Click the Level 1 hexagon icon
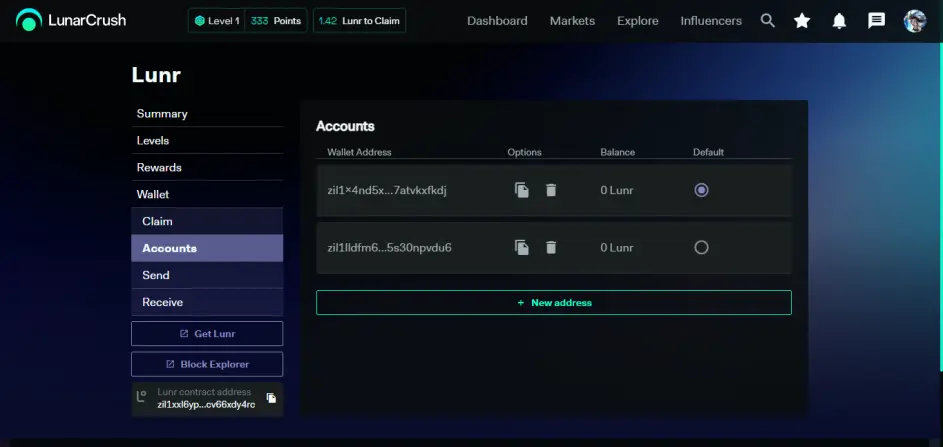The image size is (943, 447). click(200, 21)
